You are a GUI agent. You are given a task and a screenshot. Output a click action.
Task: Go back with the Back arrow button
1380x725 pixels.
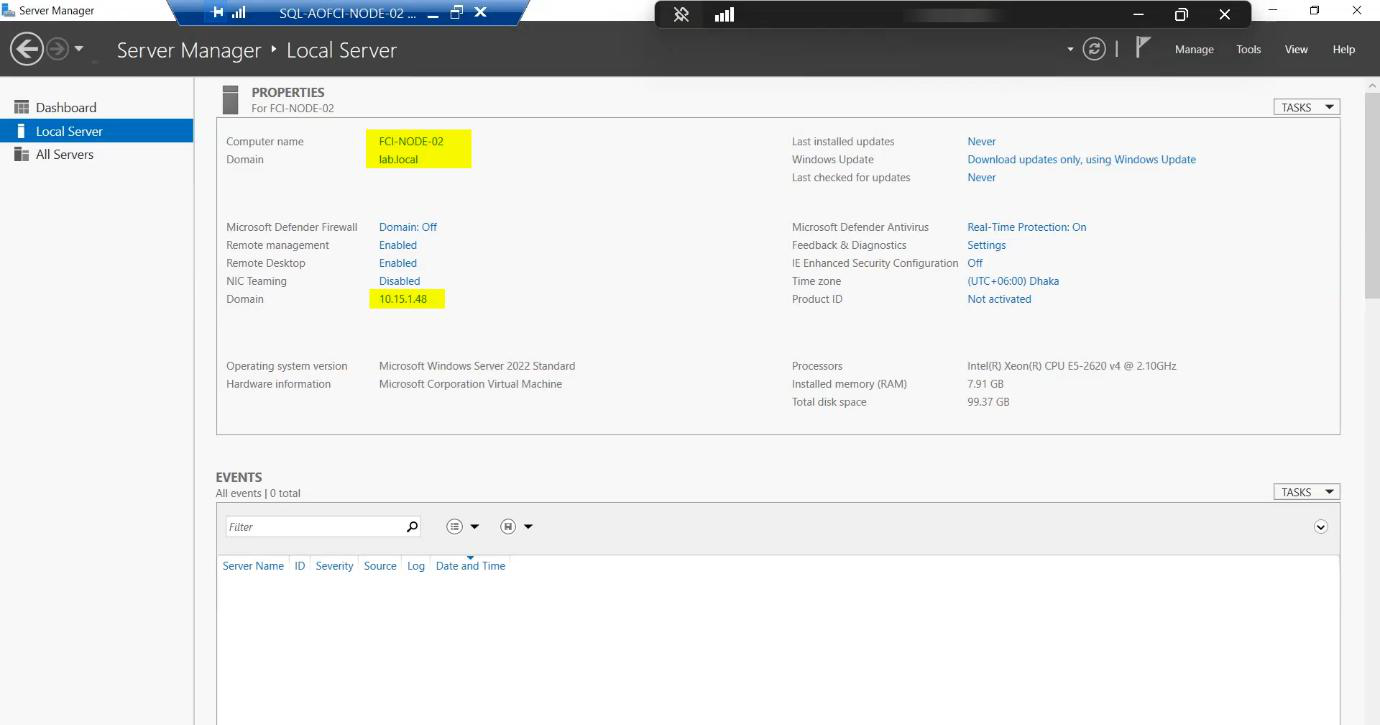click(27, 49)
